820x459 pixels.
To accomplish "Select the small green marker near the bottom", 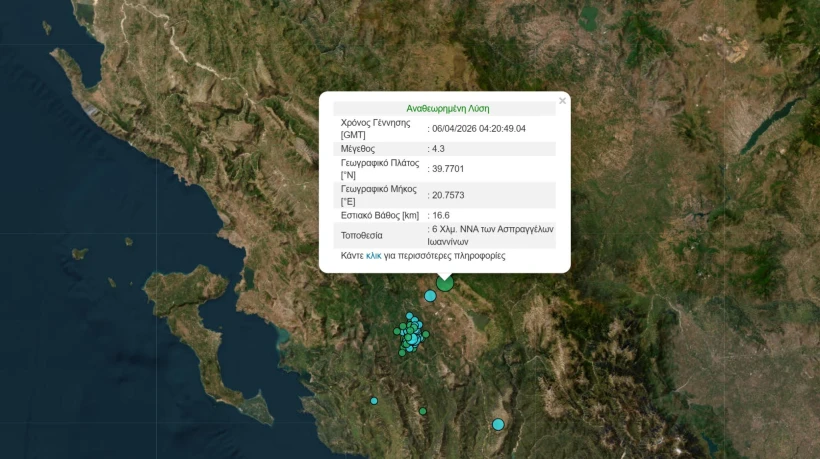I will [x=423, y=411].
